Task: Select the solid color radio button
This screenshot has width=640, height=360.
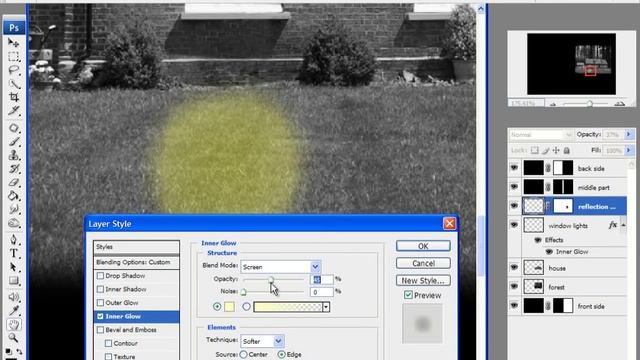Action: point(217,307)
